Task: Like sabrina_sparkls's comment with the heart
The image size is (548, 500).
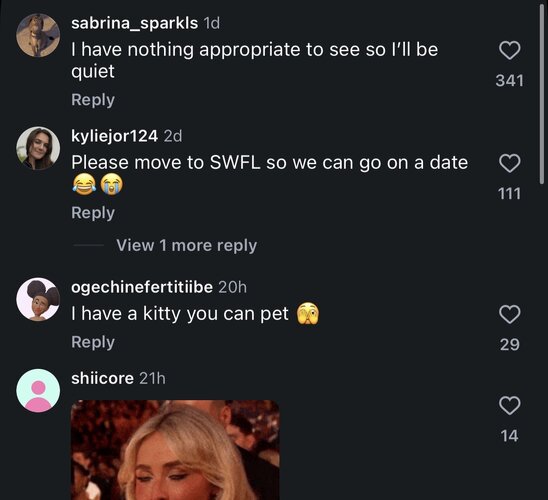Action: click(x=510, y=50)
